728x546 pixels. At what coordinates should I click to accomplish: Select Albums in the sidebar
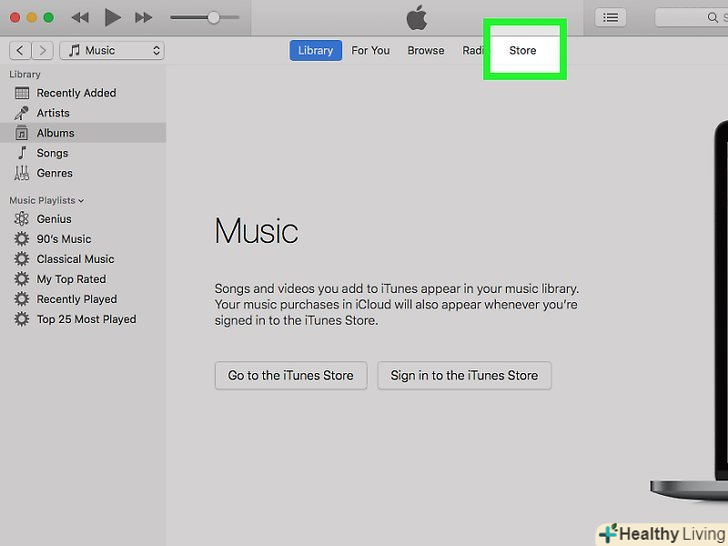tap(84, 133)
